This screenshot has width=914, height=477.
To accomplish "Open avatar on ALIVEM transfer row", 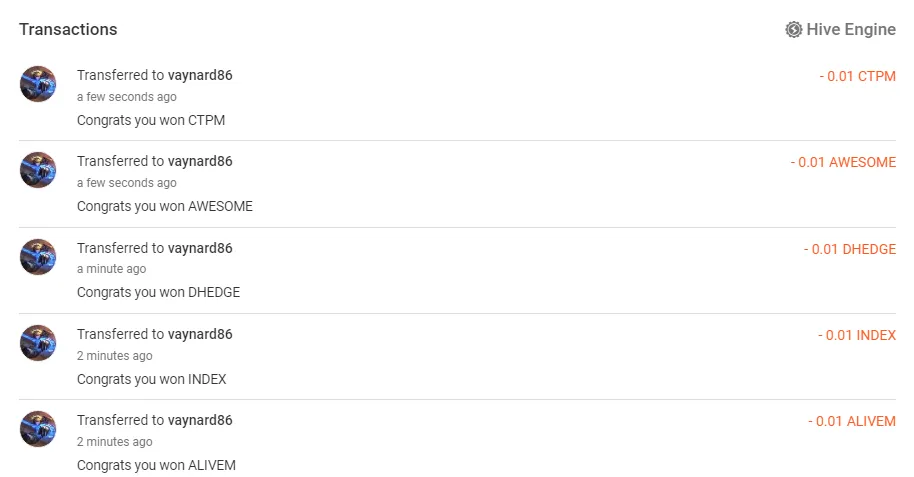I will coord(38,429).
